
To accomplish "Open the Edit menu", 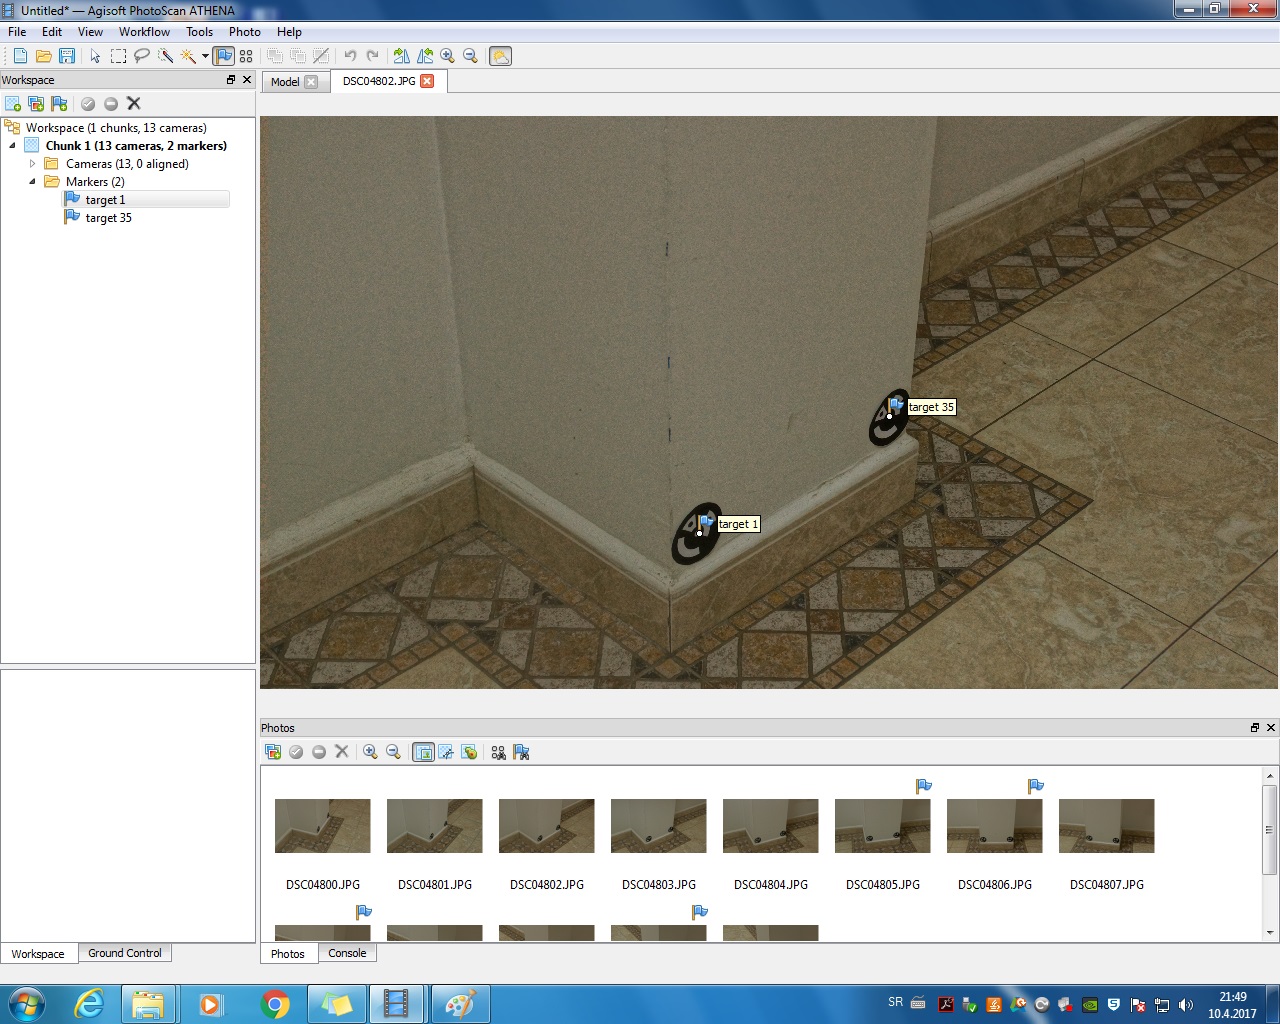I will pyautogui.click(x=52, y=32).
